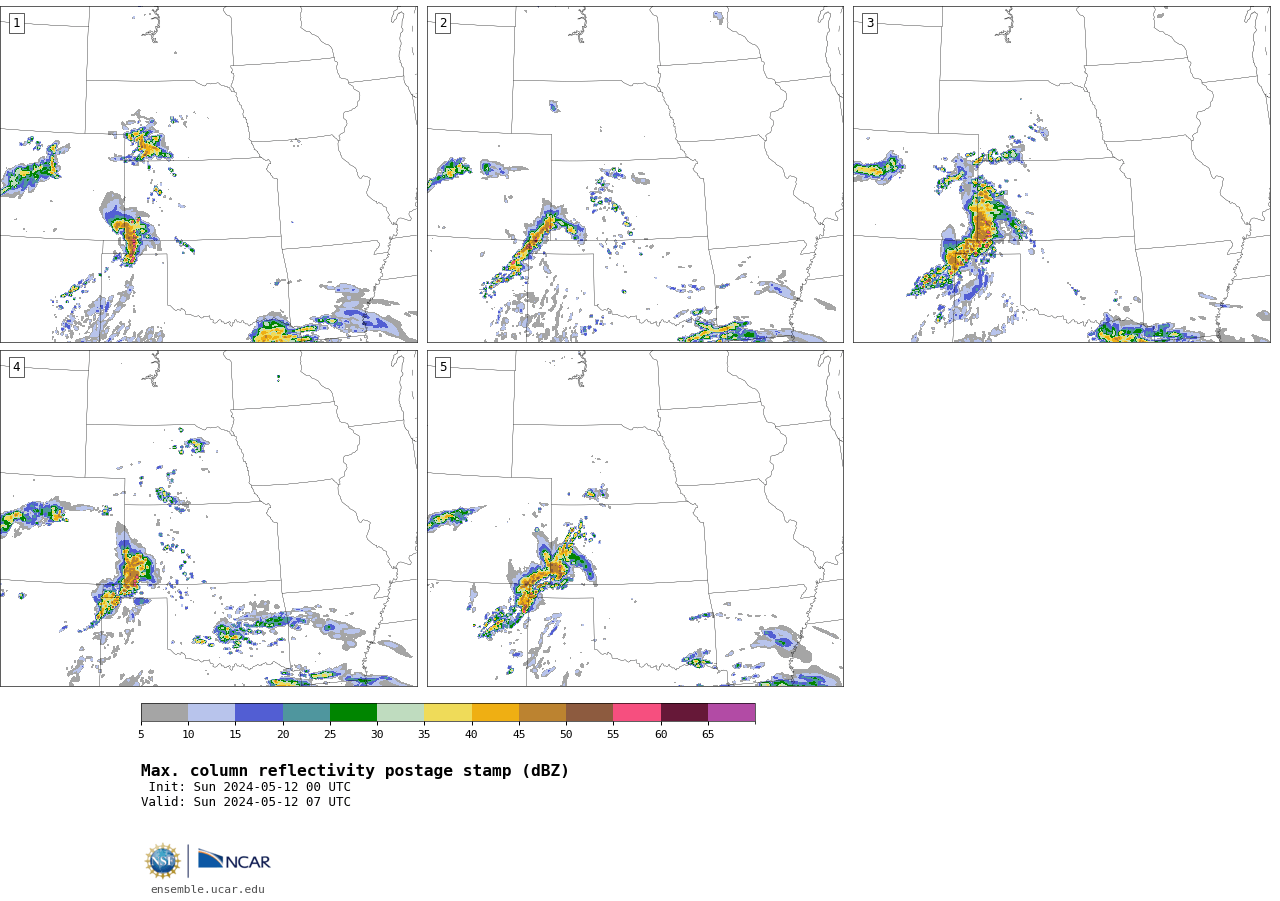The height and width of the screenshot is (901, 1280).
Task: Open ensemble member 5 reflectivity map
Action: 635,518
